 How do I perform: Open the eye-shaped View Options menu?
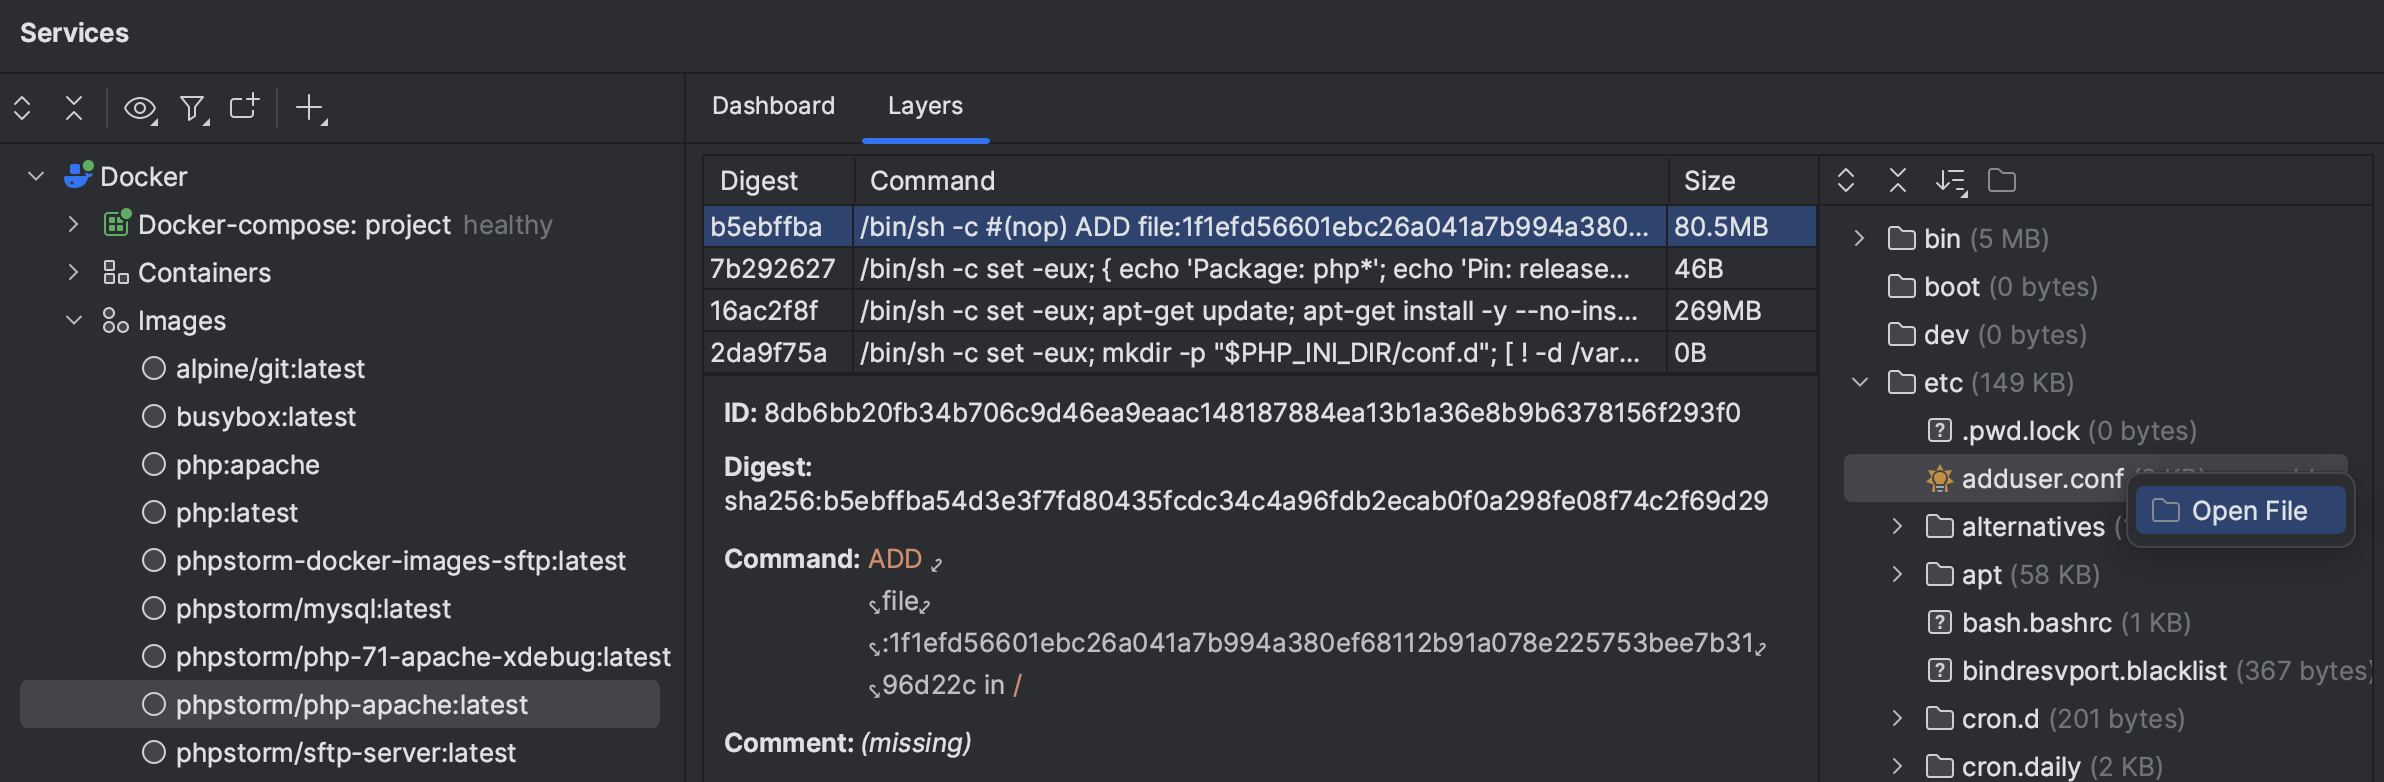pyautogui.click(x=140, y=108)
